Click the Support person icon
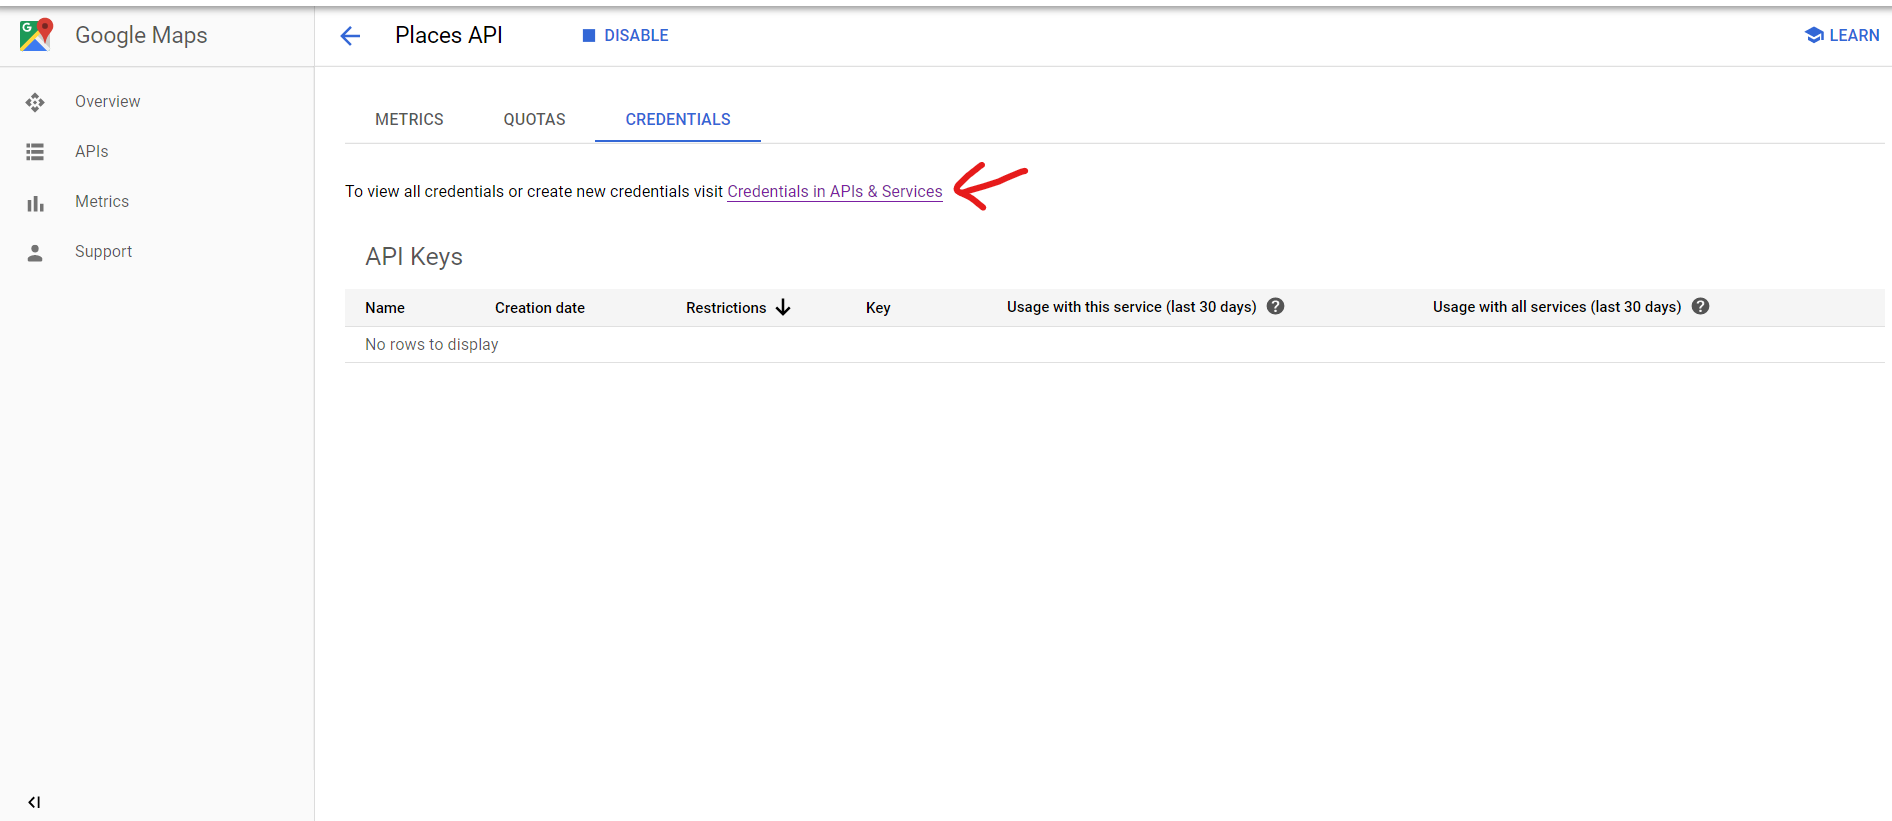The width and height of the screenshot is (1892, 821). [x=35, y=253]
